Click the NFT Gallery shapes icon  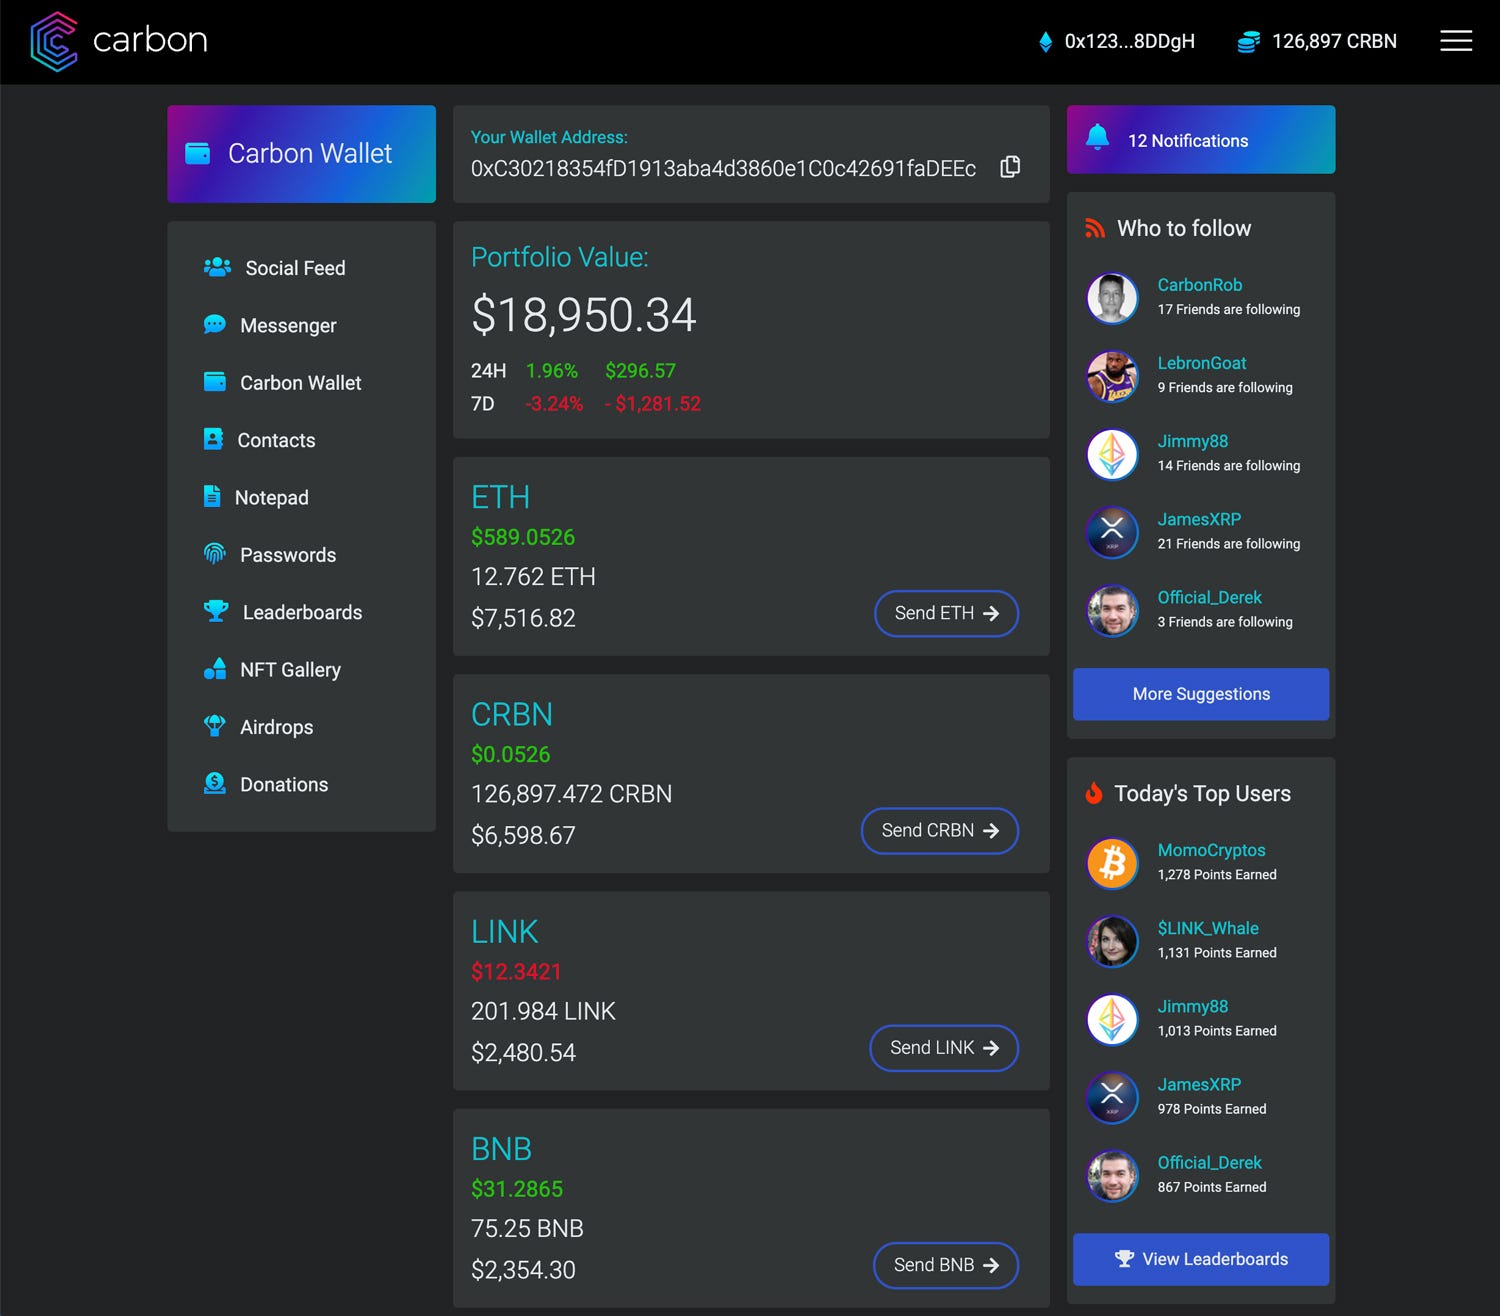pos(214,669)
